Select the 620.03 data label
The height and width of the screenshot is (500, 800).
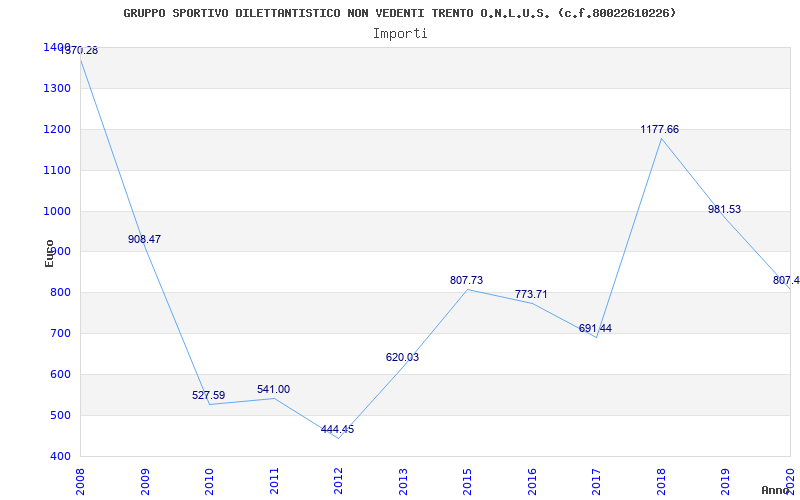tap(402, 357)
